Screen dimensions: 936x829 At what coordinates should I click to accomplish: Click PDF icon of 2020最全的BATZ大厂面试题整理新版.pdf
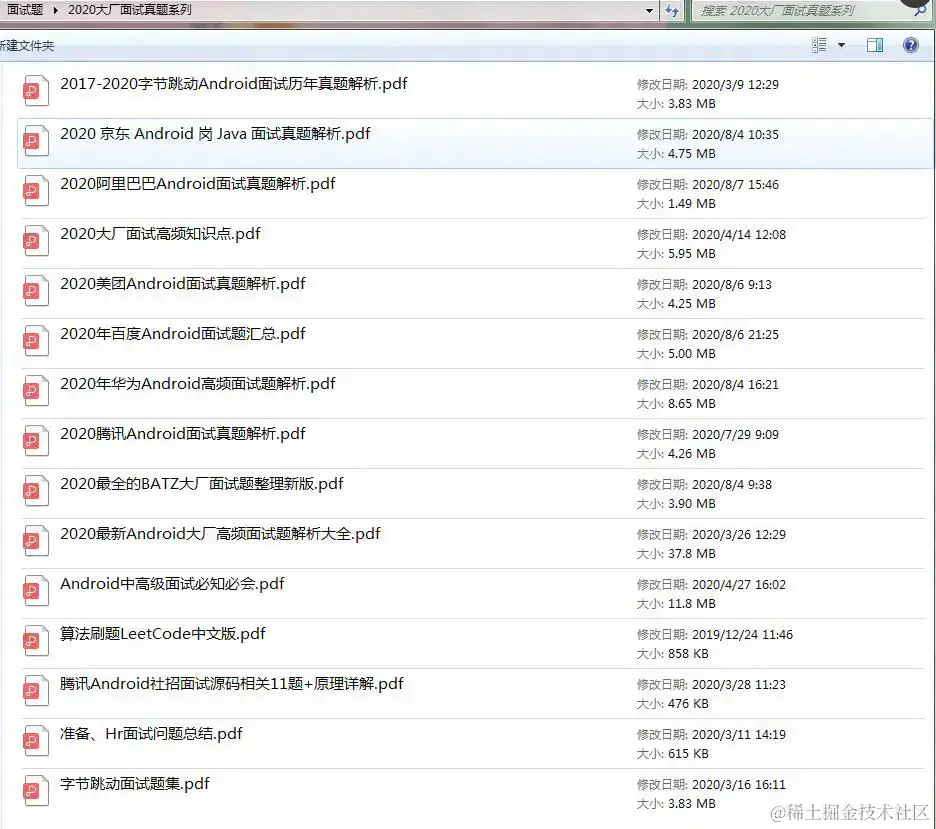pyautogui.click(x=35, y=491)
